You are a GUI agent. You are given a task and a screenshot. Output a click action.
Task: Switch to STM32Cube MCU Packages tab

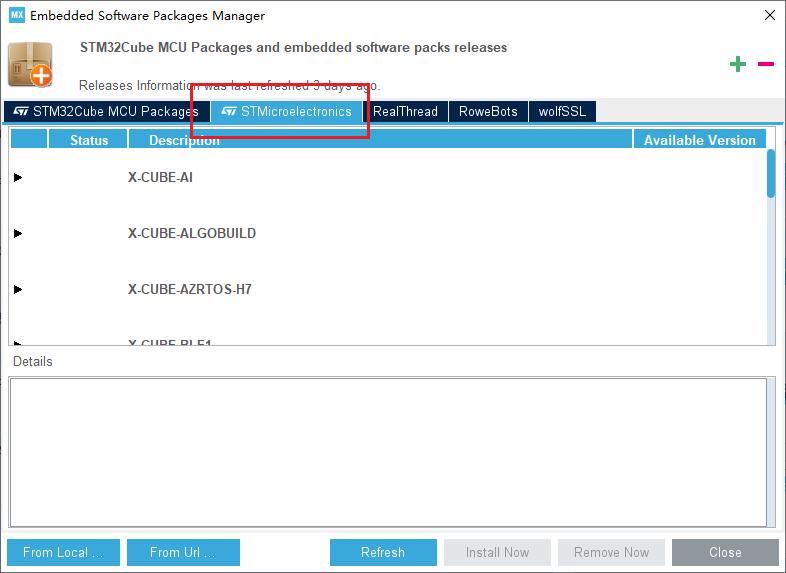pos(105,111)
